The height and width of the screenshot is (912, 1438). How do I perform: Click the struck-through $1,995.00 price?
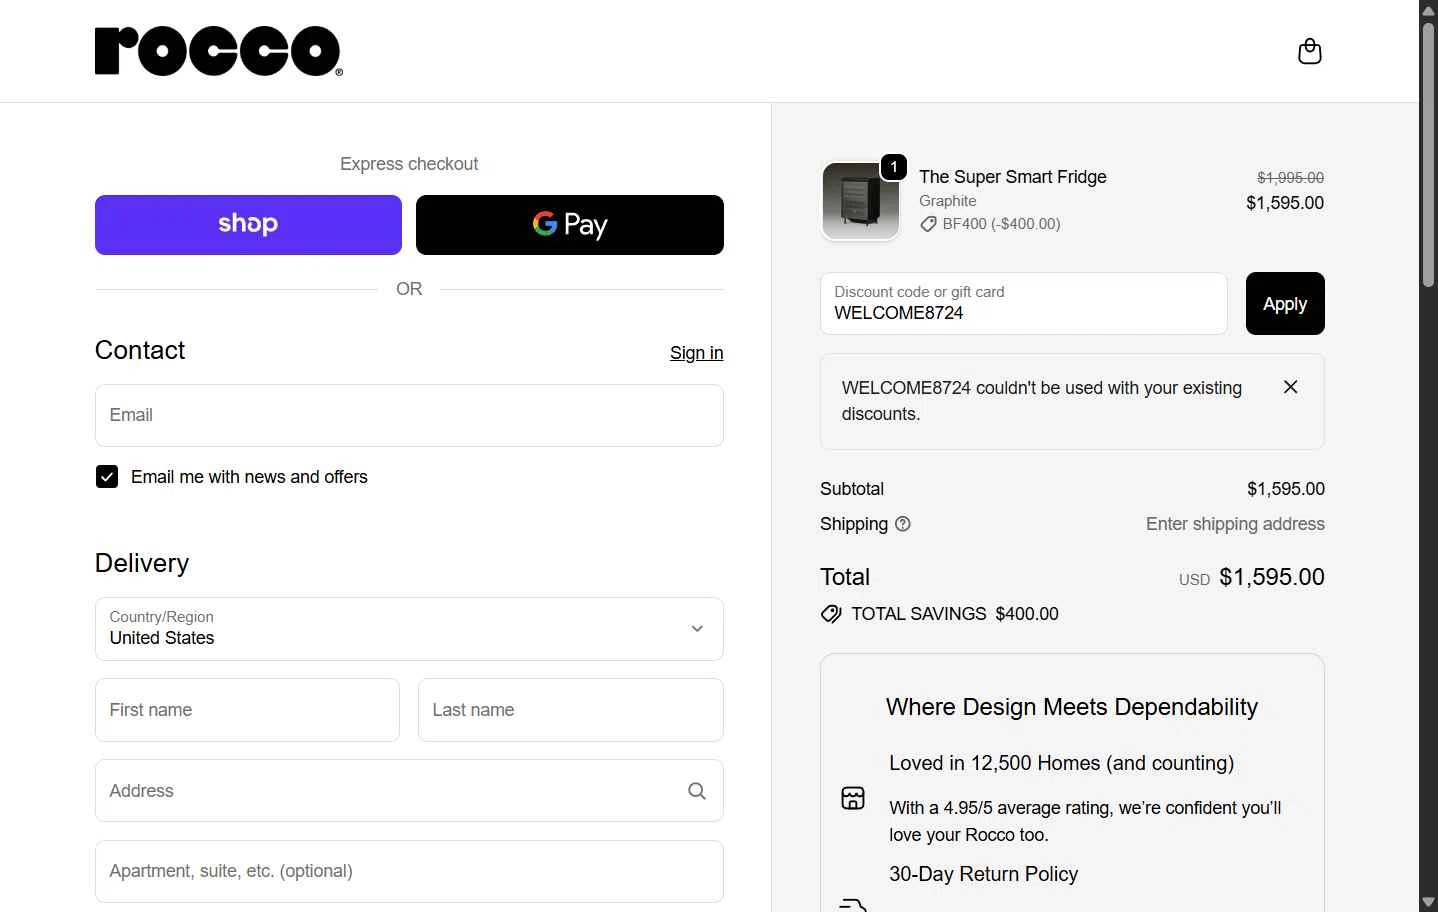pos(1290,178)
